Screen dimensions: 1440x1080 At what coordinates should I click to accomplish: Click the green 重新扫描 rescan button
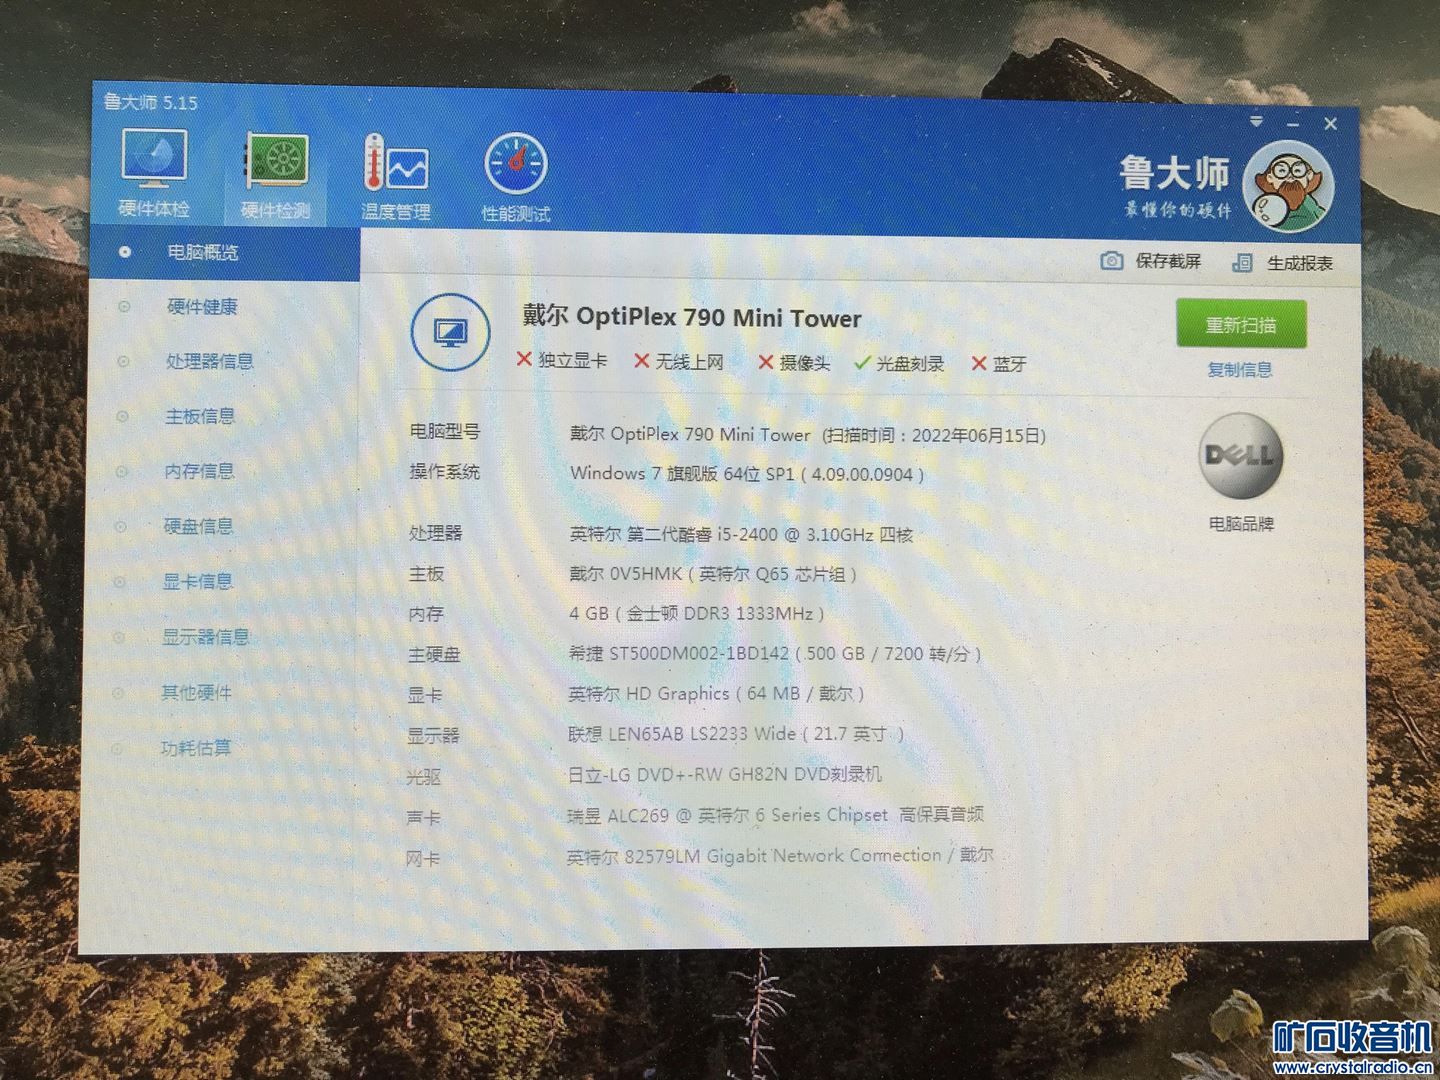[1241, 324]
